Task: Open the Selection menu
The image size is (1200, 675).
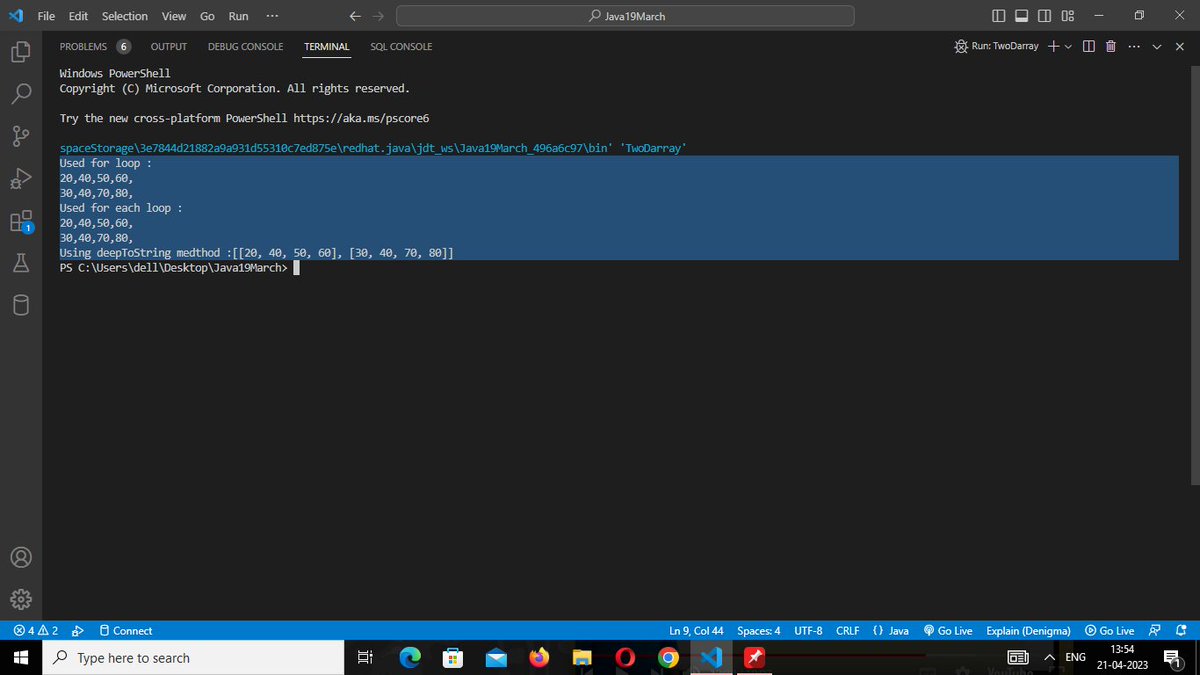Action: click(125, 16)
